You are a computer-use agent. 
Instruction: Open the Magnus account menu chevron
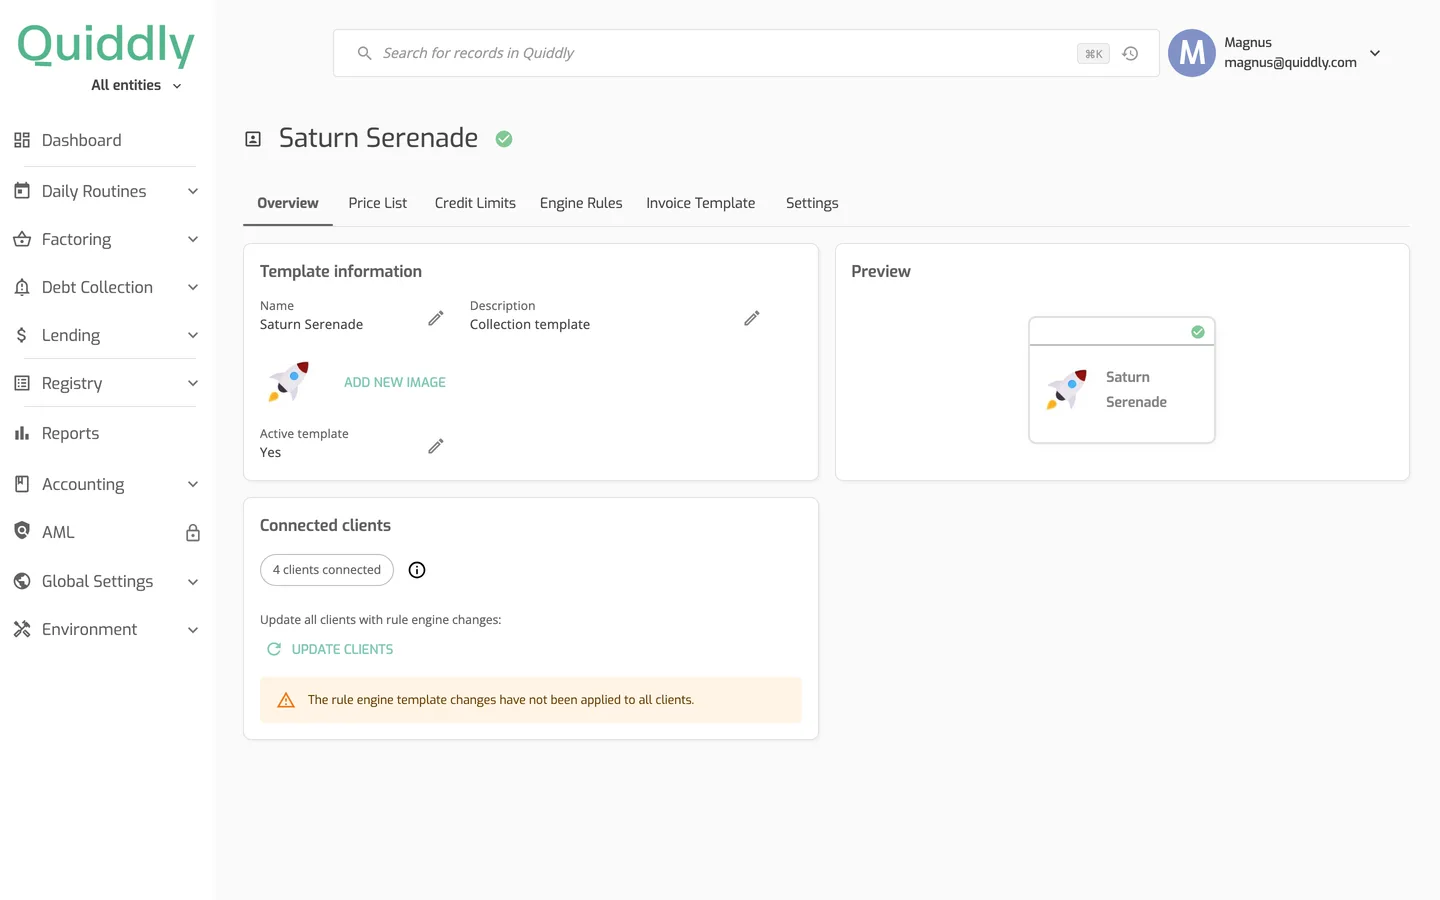click(1375, 53)
